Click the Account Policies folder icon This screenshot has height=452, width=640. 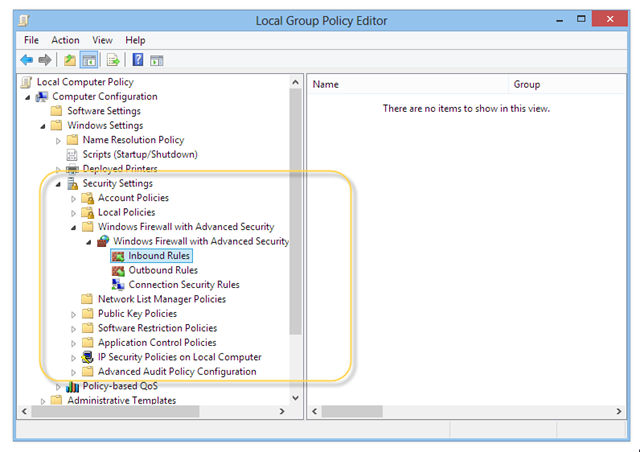point(87,198)
